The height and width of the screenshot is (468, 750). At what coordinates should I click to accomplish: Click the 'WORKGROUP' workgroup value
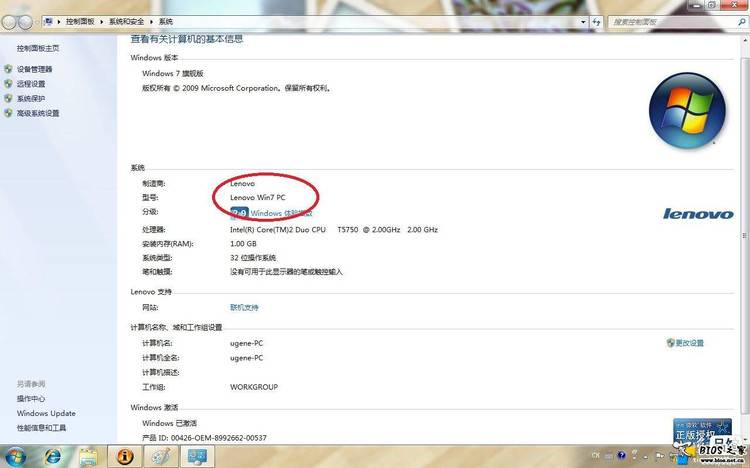(254, 387)
